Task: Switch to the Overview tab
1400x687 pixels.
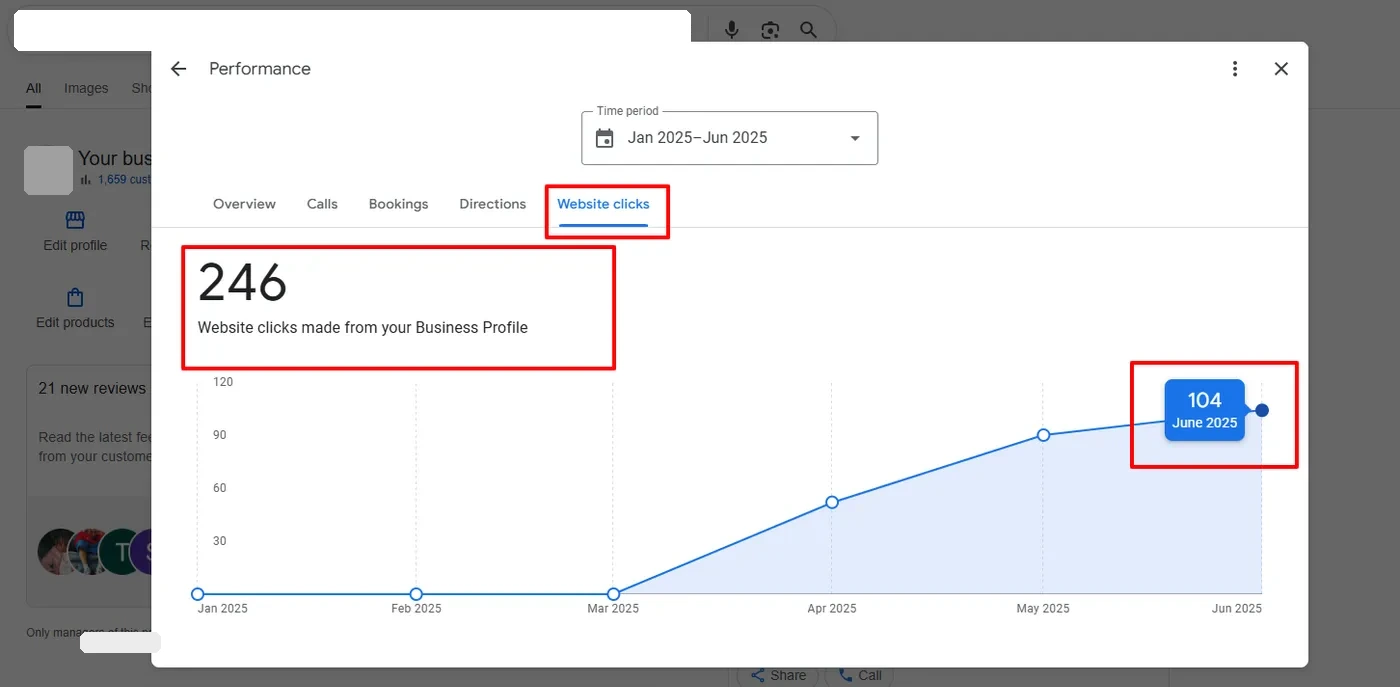Action: [x=244, y=204]
